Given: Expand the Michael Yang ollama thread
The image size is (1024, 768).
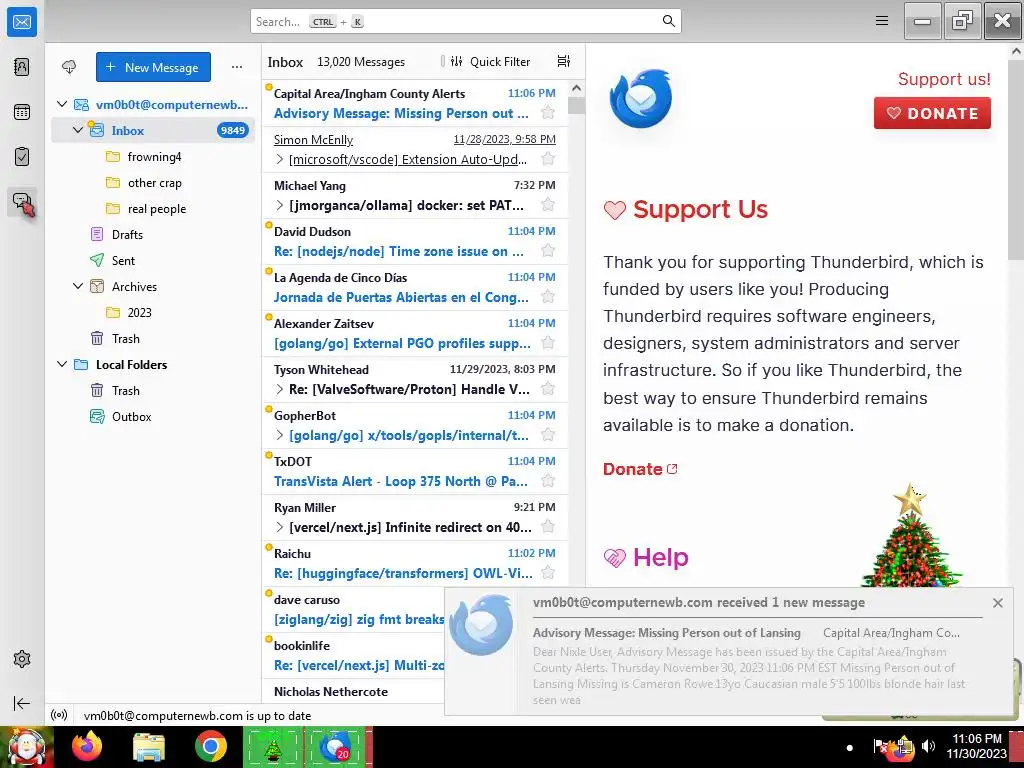Looking at the screenshot, I should pyautogui.click(x=280, y=205).
